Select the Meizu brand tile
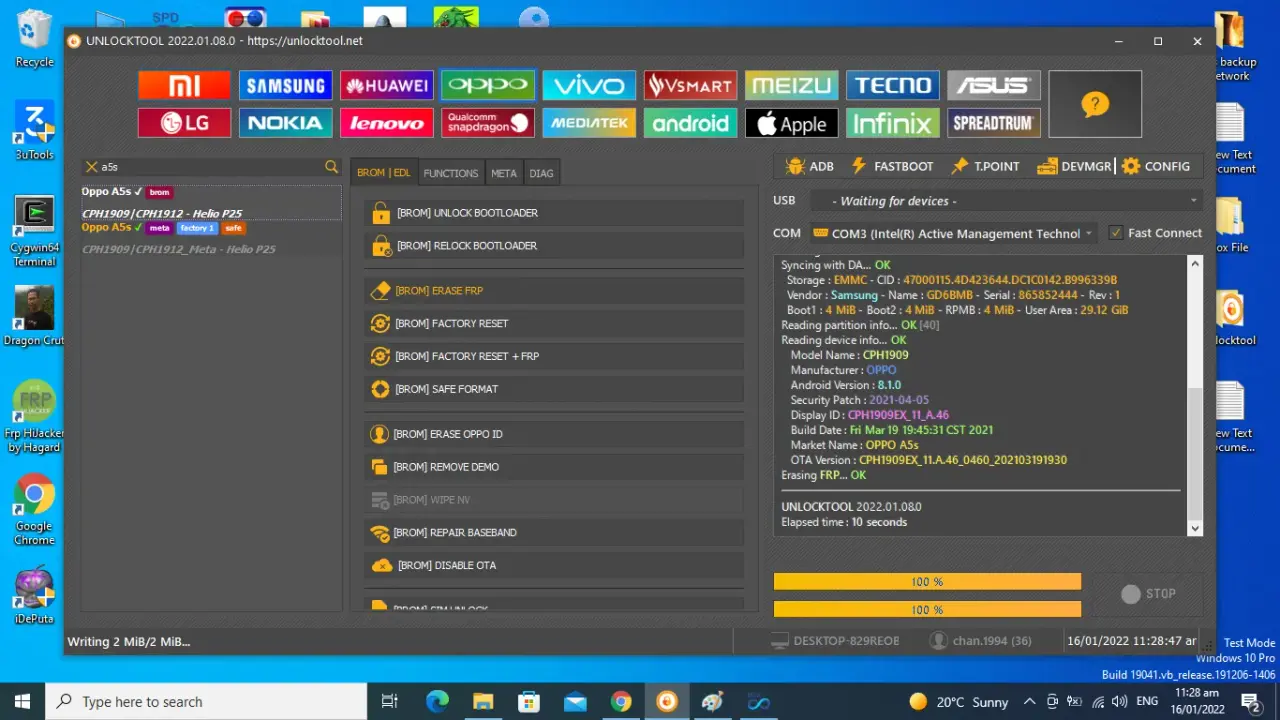 (x=791, y=85)
